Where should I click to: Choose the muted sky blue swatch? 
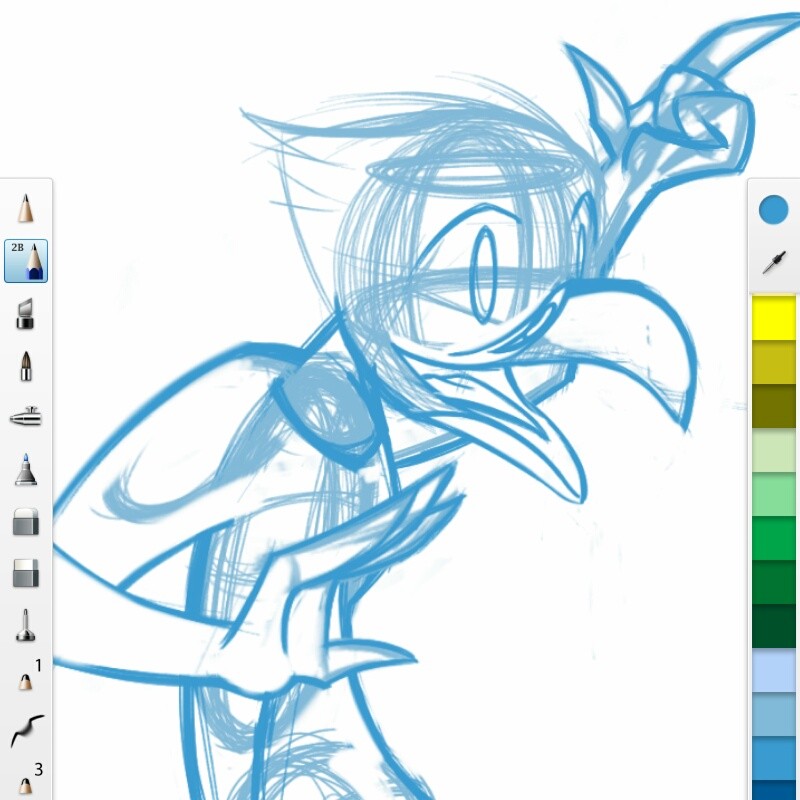coord(773,714)
